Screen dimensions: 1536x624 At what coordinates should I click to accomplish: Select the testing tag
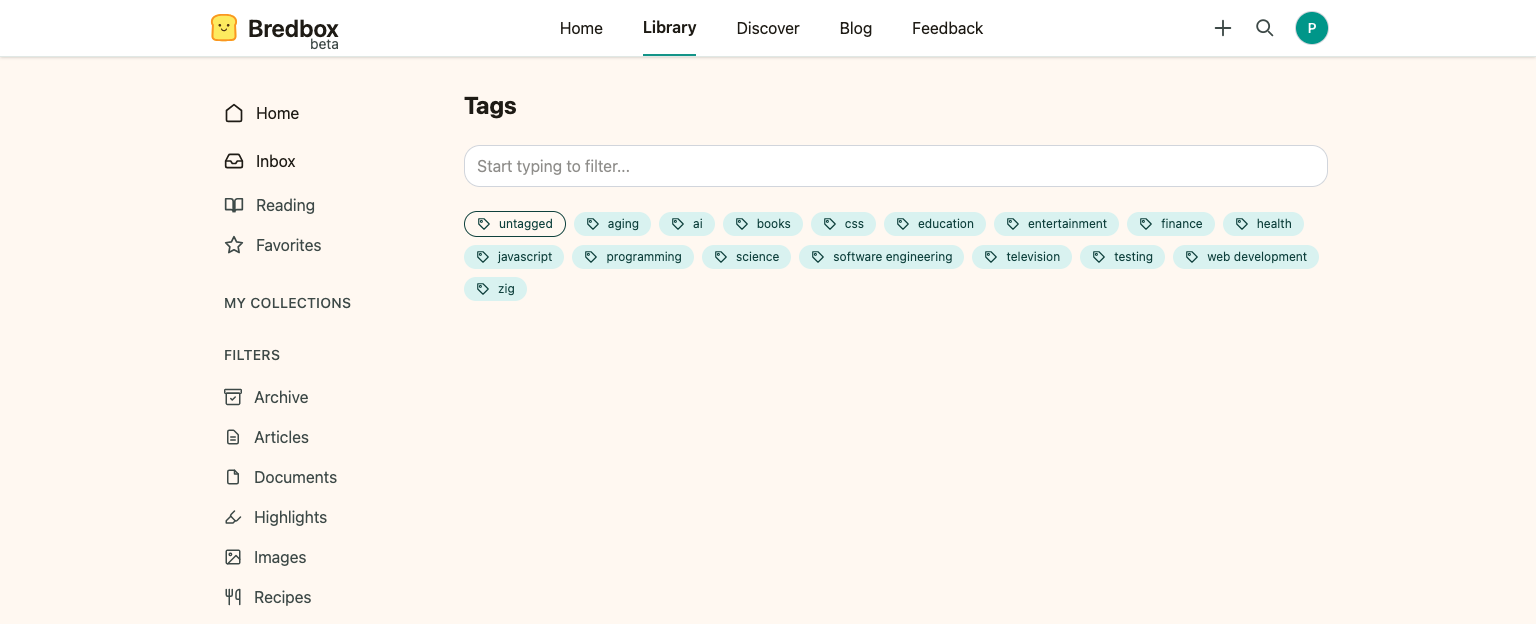click(1123, 257)
